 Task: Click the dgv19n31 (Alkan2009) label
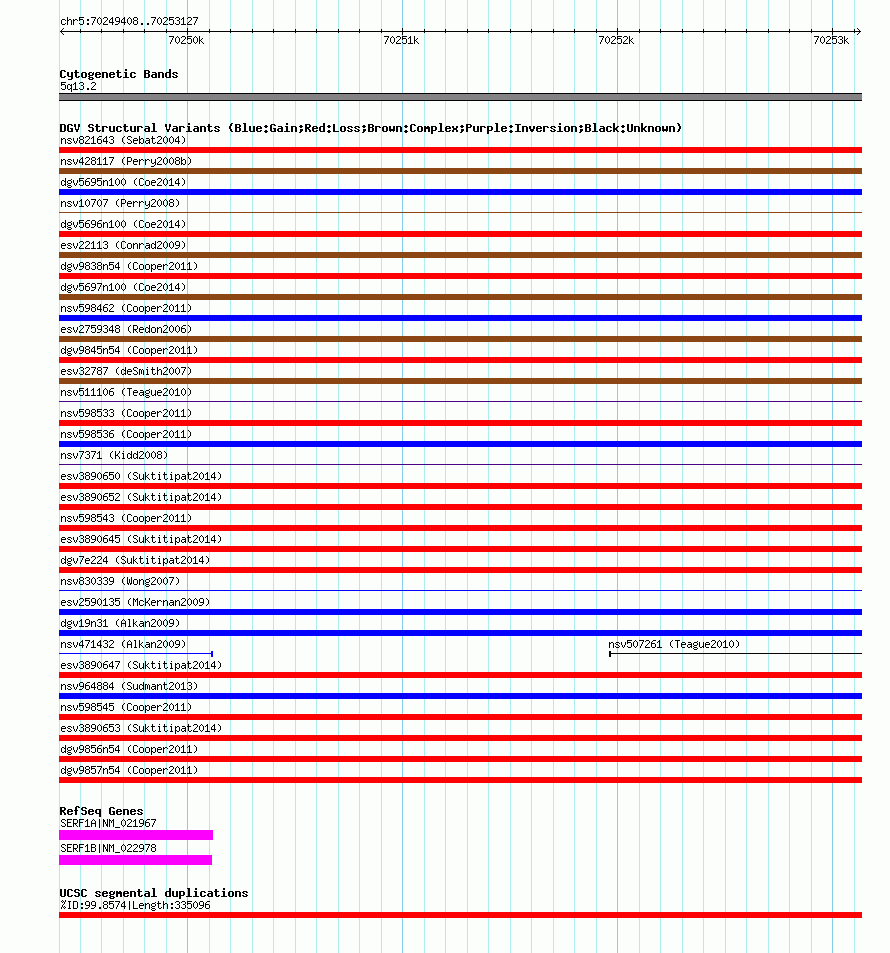pyautogui.click(x=120, y=623)
